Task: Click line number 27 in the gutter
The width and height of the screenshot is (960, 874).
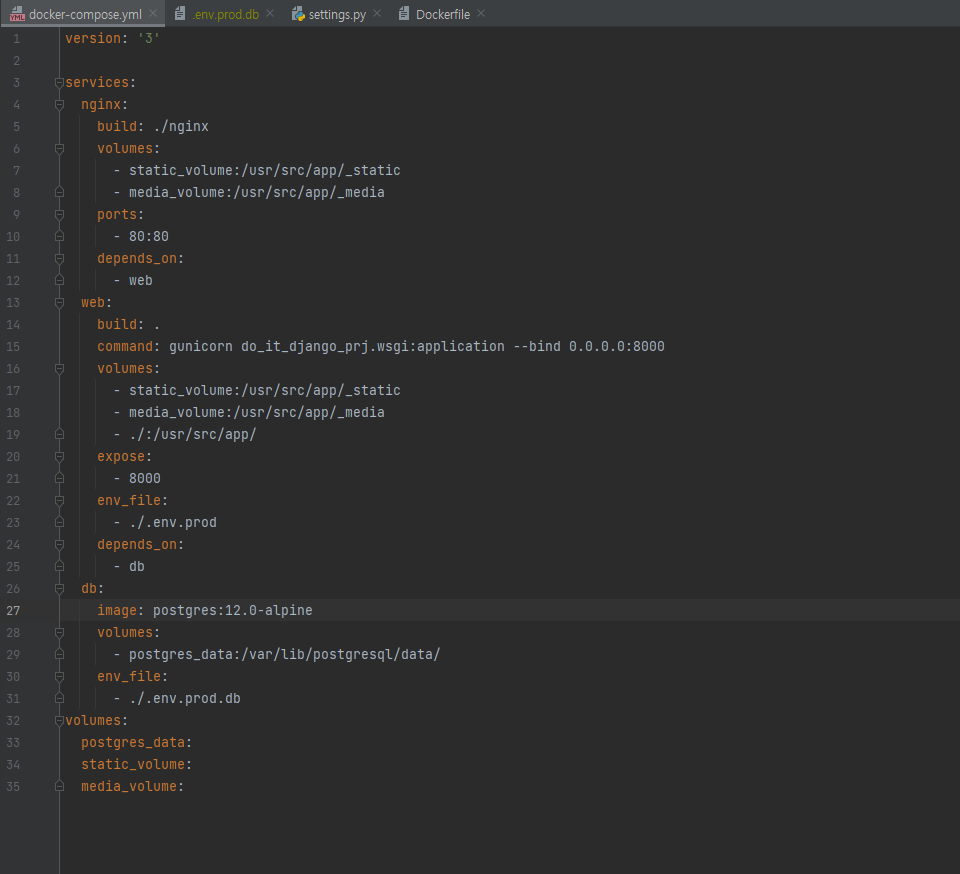Action: [13, 611]
